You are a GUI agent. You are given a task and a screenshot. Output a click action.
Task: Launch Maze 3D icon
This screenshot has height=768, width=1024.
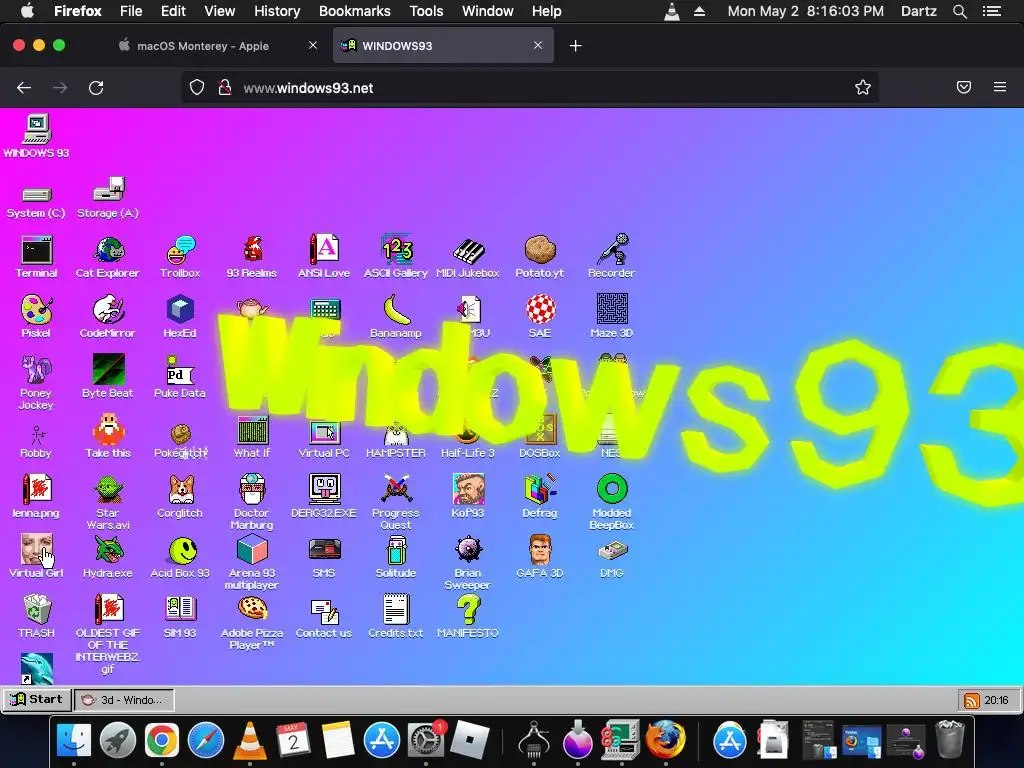pos(611,317)
